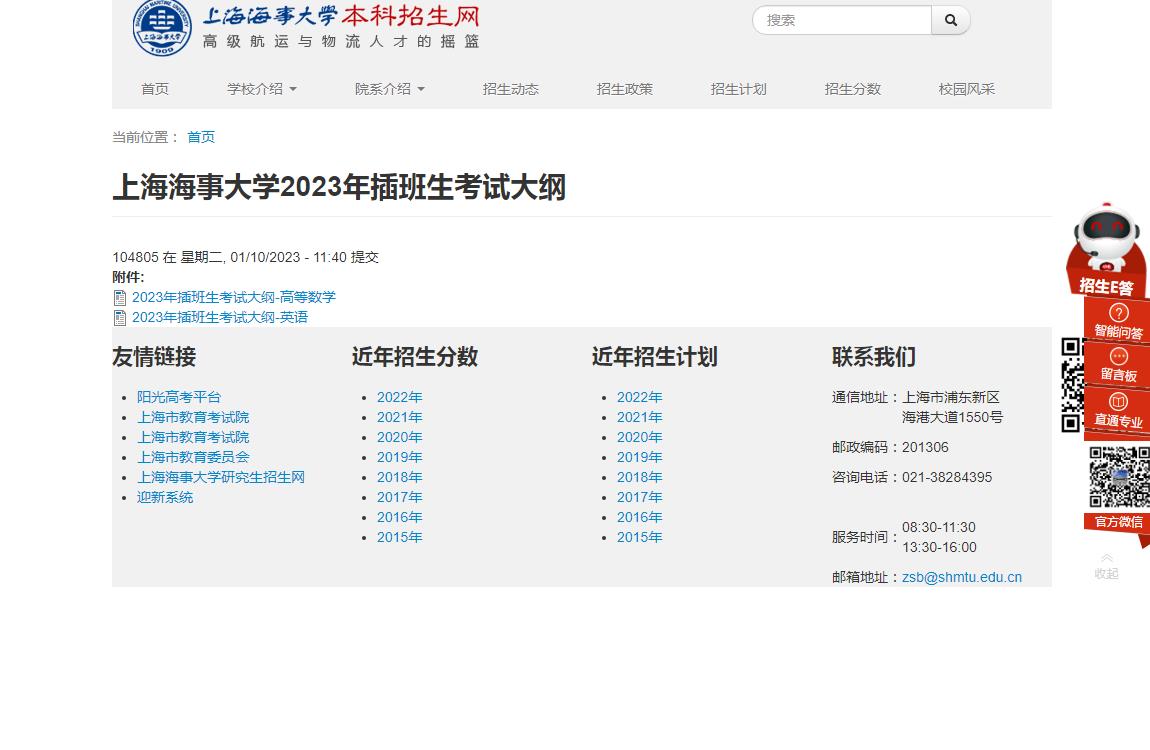Download 2023年插班生考试大纲-英语 attachment
Viewport: 1150px width, 750px height.
[x=220, y=317]
